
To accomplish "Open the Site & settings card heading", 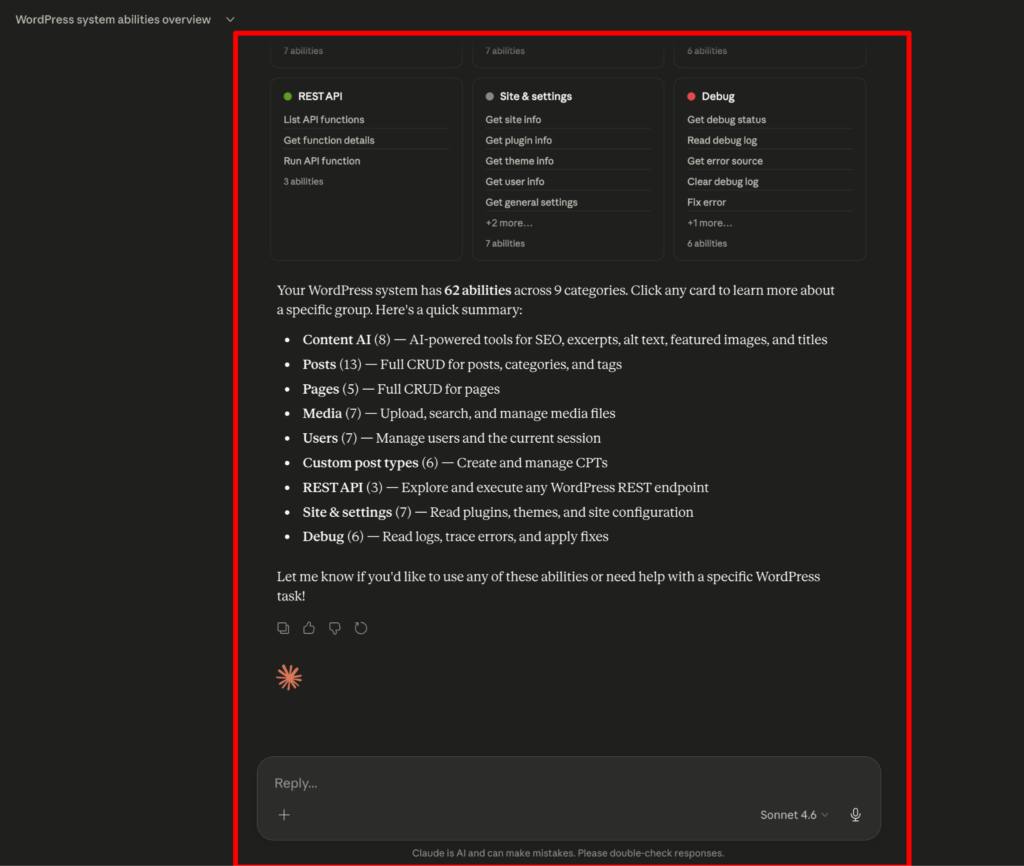I will click(536, 96).
